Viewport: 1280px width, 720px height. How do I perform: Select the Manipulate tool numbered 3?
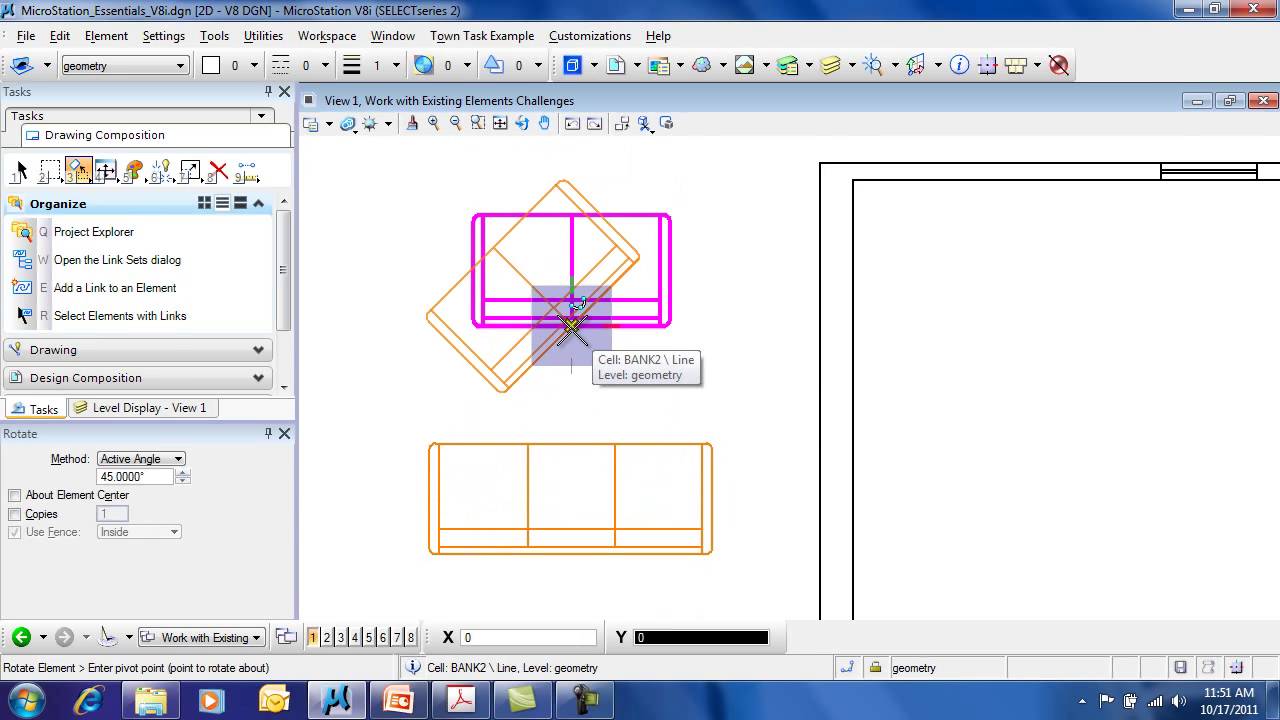coord(79,171)
